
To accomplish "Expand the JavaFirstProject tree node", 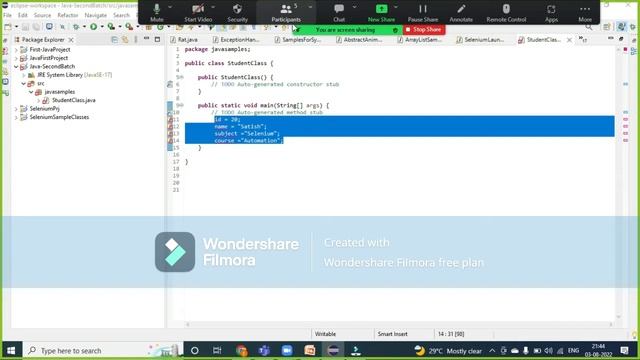I will coord(16,58).
